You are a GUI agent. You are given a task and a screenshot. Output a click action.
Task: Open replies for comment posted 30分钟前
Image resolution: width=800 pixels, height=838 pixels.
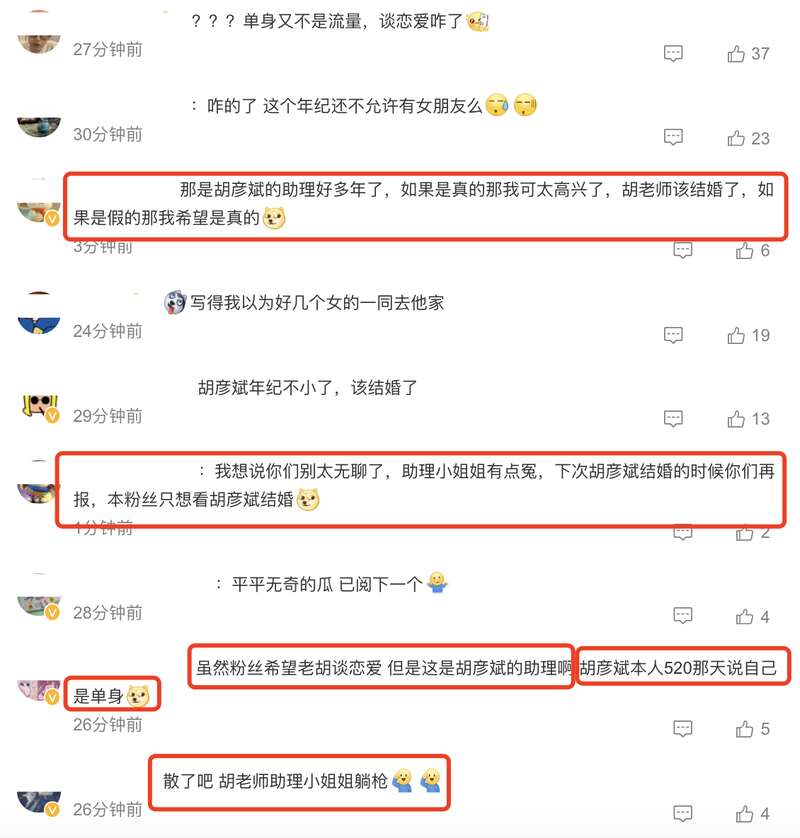pos(673,137)
